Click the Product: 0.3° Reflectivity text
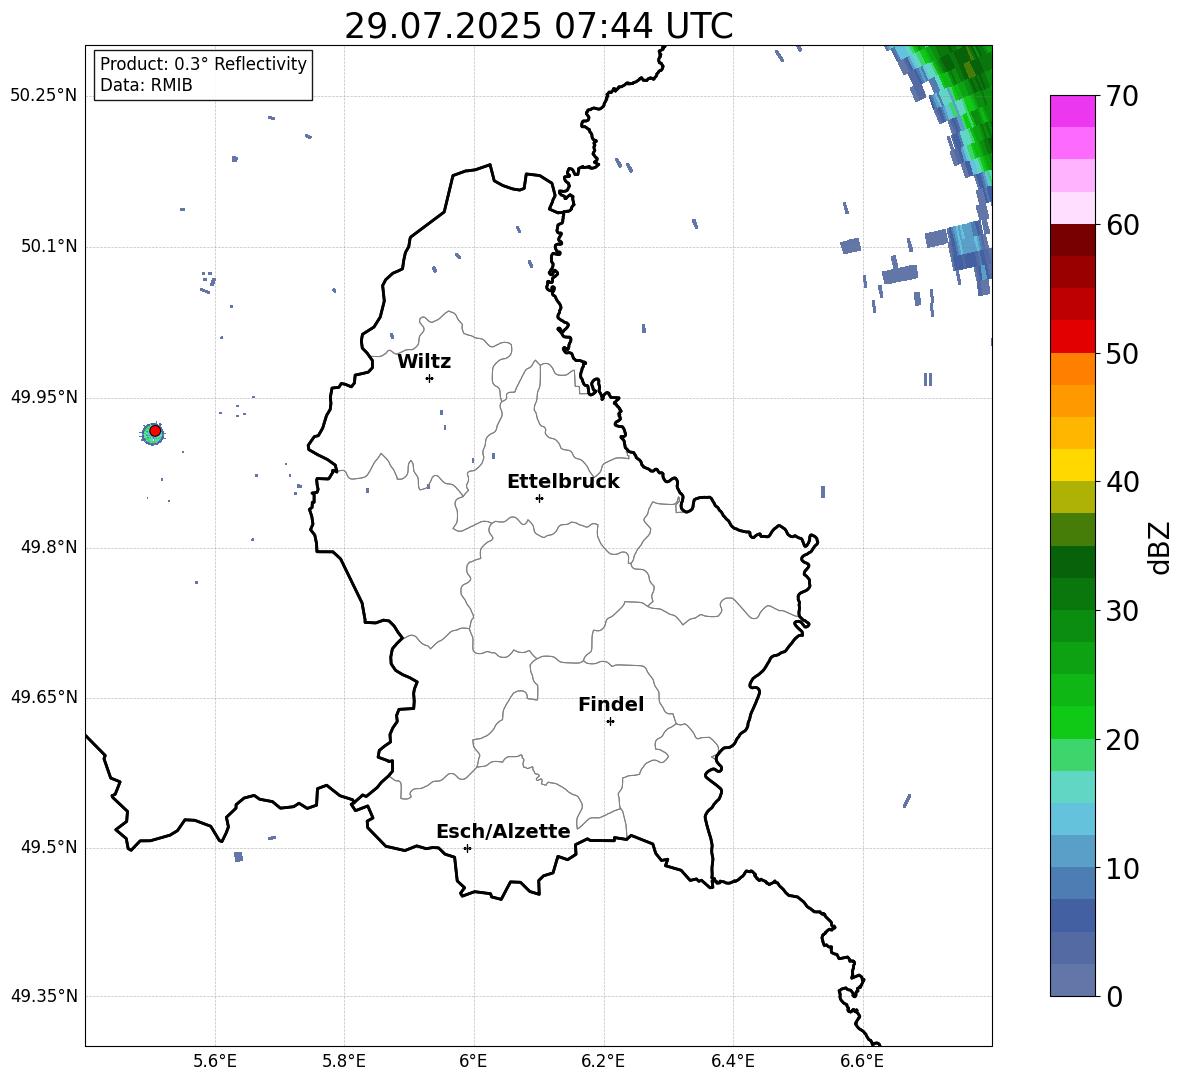The image size is (1184, 1081). (x=203, y=64)
